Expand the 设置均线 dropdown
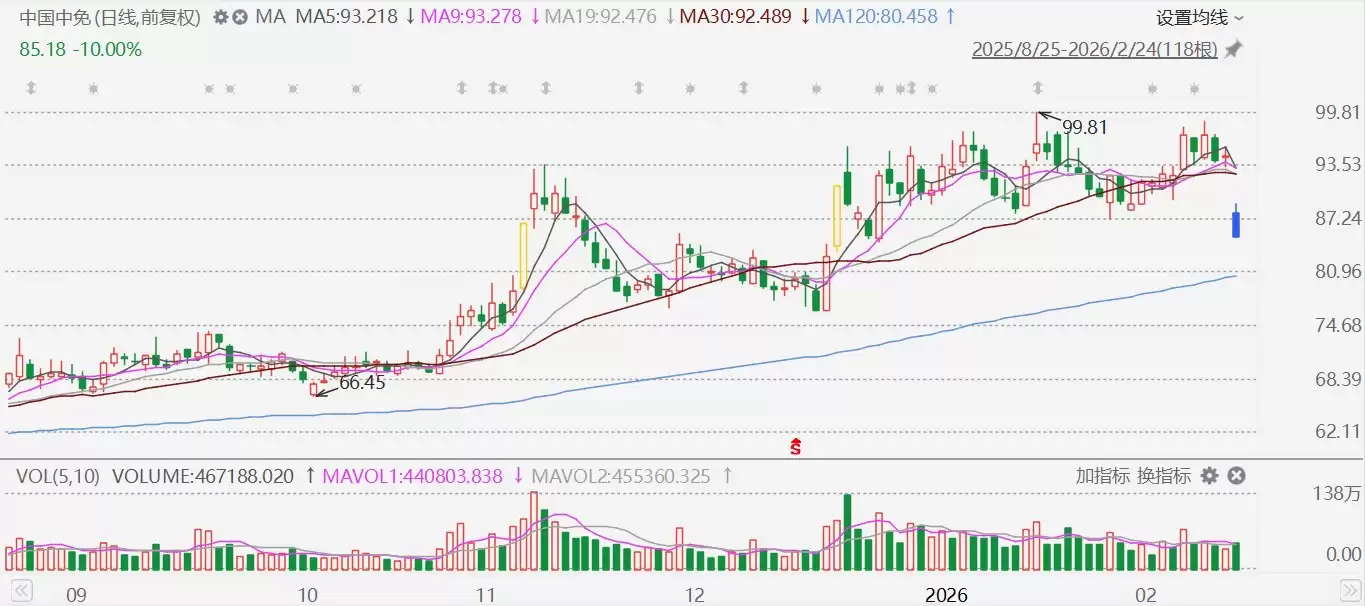 pyautogui.click(x=1200, y=17)
